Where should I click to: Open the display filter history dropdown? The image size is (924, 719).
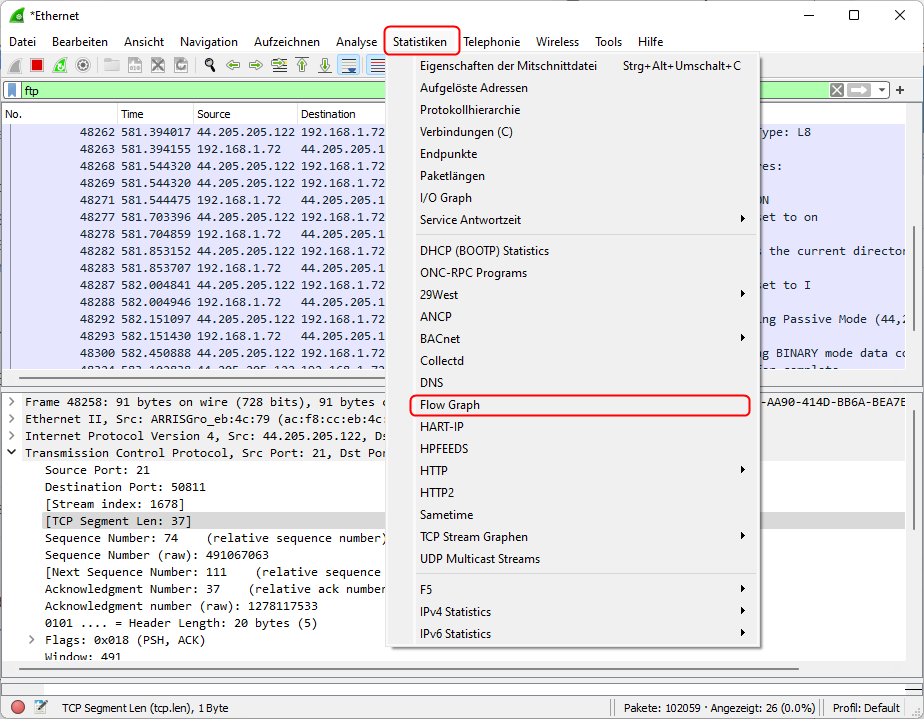click(x=881, y=90)
